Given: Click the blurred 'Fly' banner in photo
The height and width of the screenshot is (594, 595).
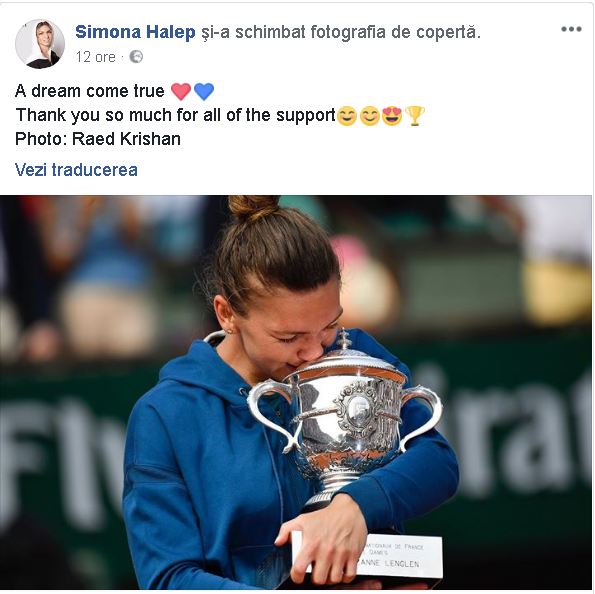Looking at the screenshot, I should coord(61,467).
